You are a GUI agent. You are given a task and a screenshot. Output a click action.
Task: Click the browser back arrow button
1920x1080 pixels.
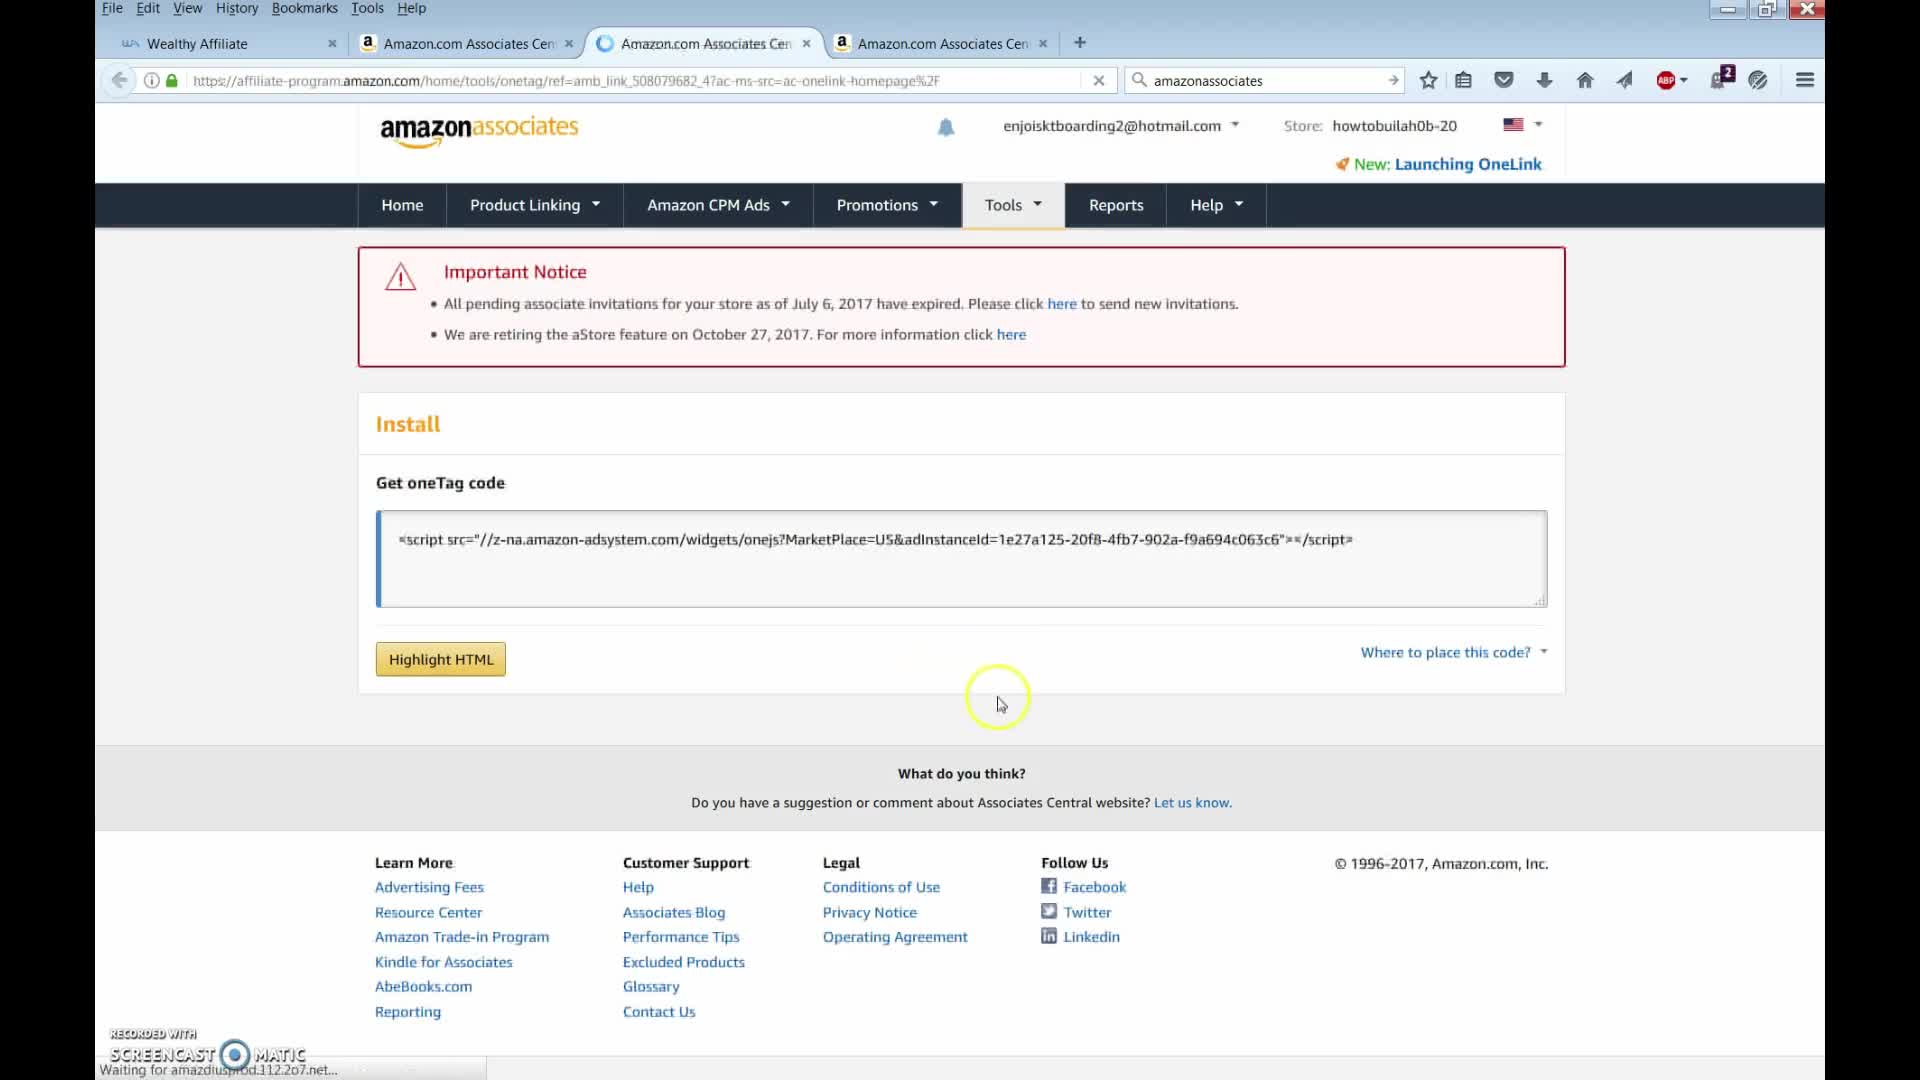[x=119, y=80]
